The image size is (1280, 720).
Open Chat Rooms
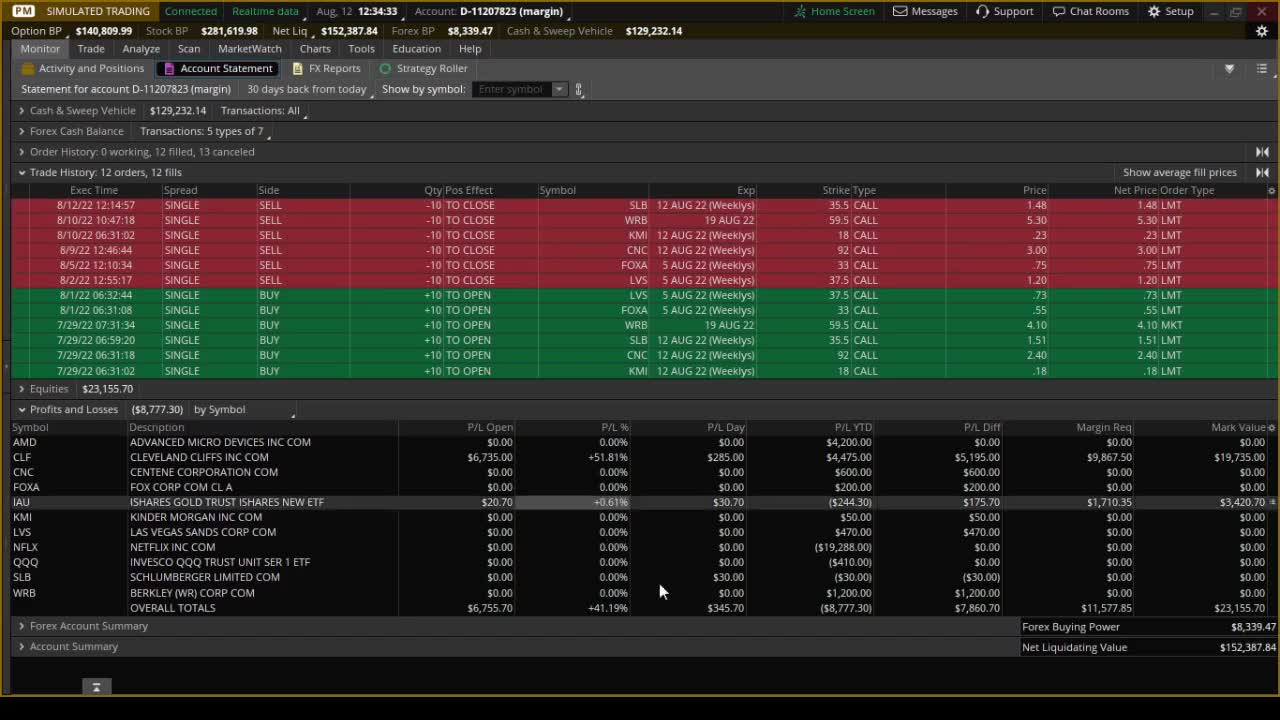click(x=1090, y=11)
